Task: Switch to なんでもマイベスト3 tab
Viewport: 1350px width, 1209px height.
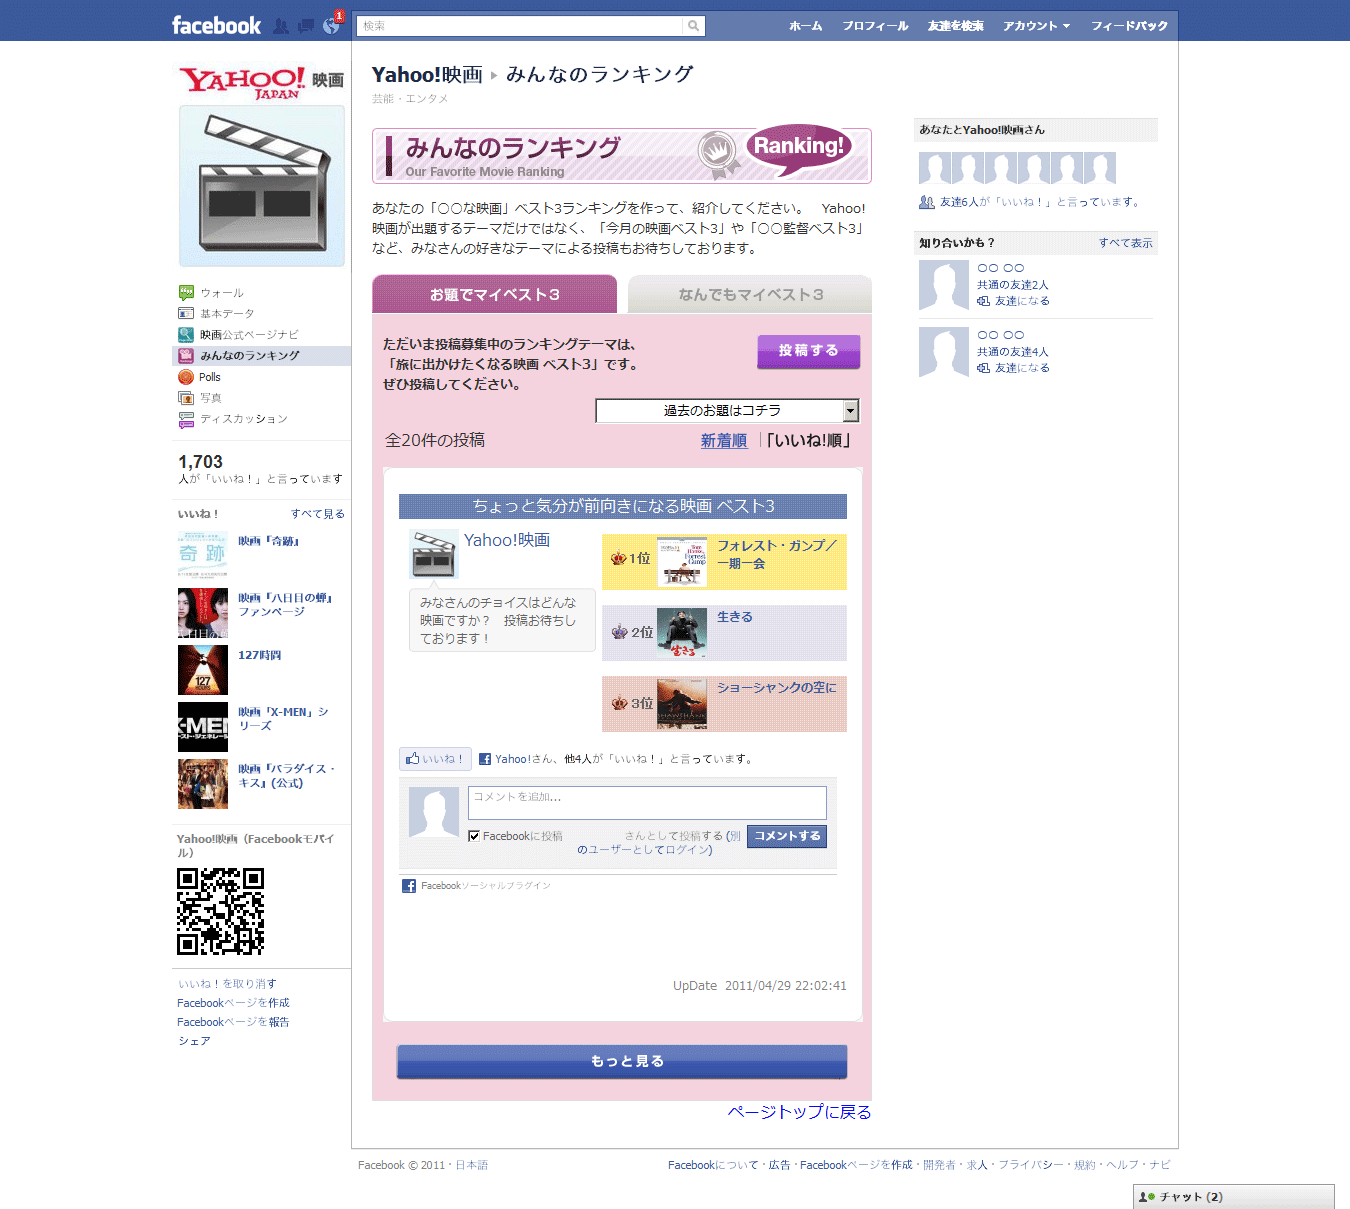Action: click(x=750, y=295)
